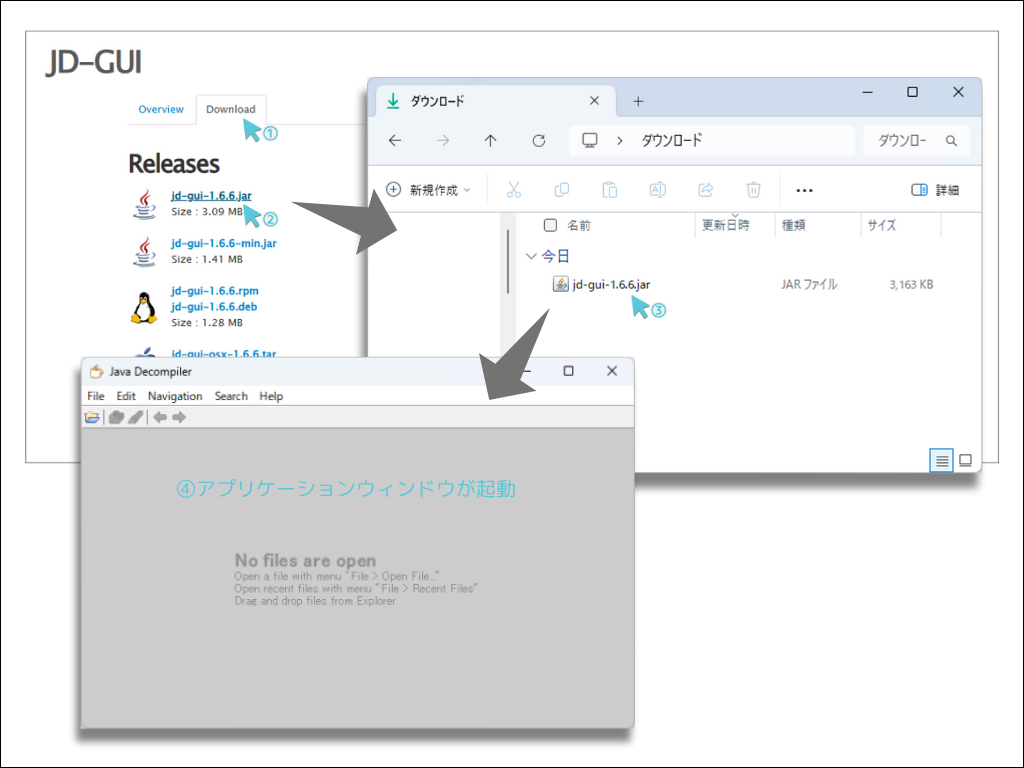The height and width of the screenshot is (768, 1024).
Task: Collapse the 今日 group chevron
Action: (x=531, y=256)
